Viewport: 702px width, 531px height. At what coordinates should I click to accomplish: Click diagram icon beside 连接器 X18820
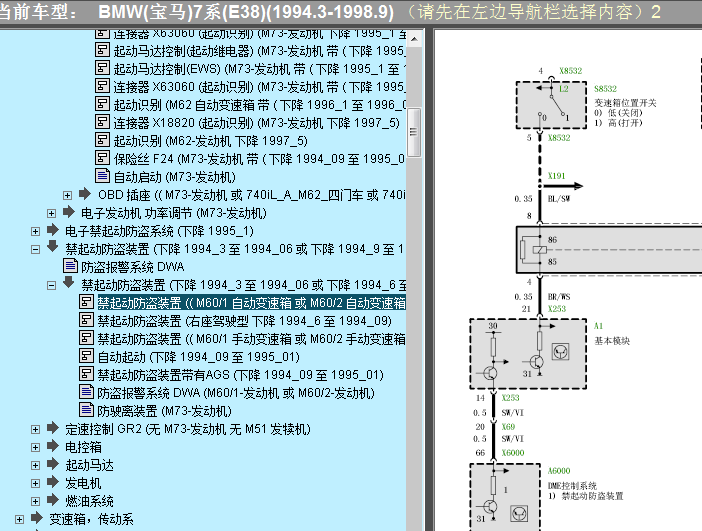(102, 122)
